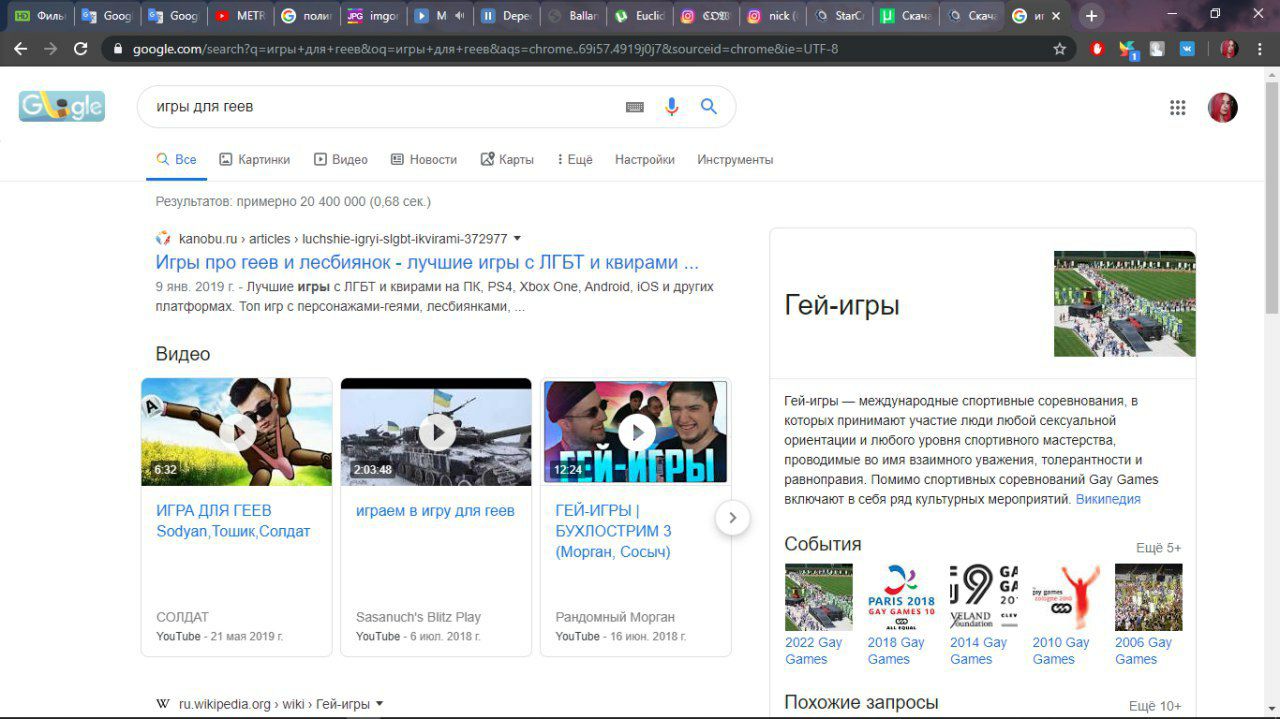Expand the kanobu.ru result options arrow

pos(517,239)
